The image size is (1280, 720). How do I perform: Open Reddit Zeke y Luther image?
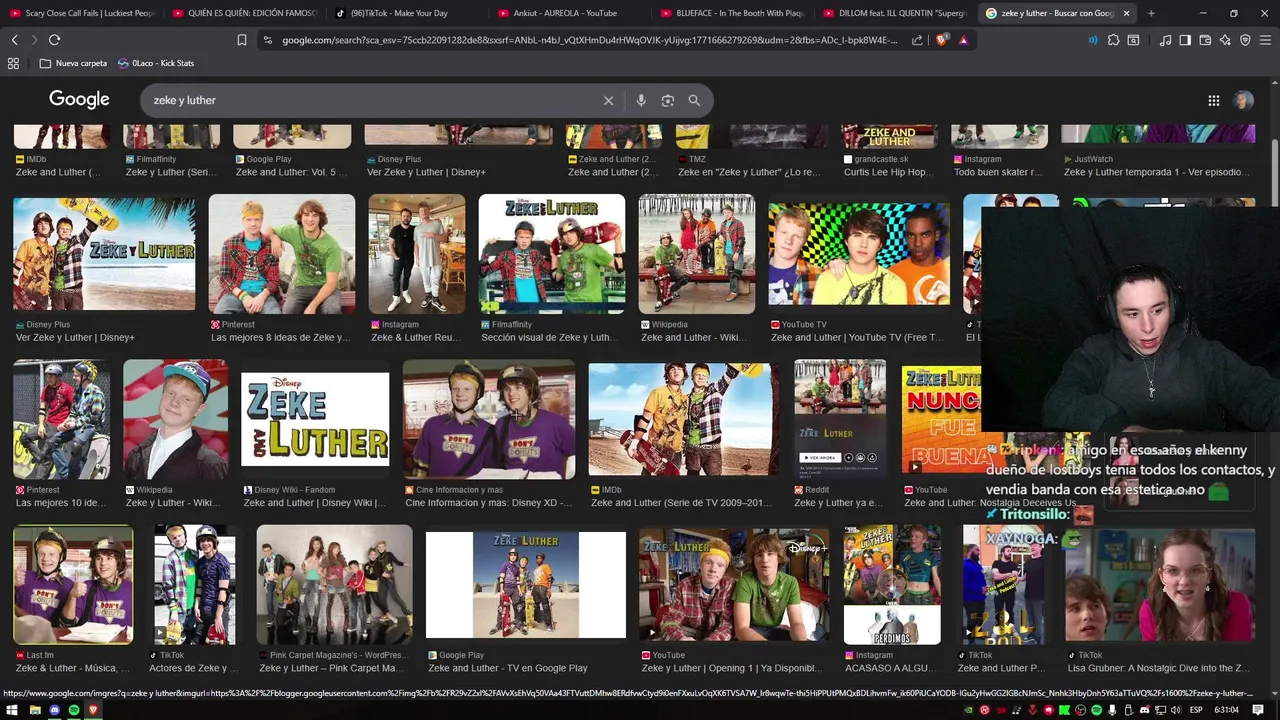click(839, 419)
